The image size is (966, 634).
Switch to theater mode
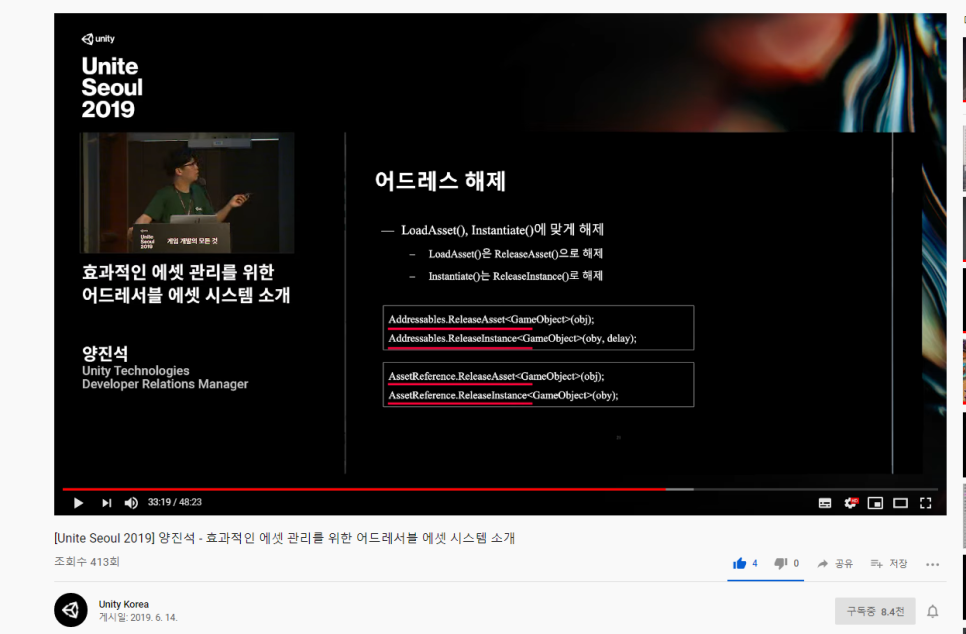click(900, 502)
